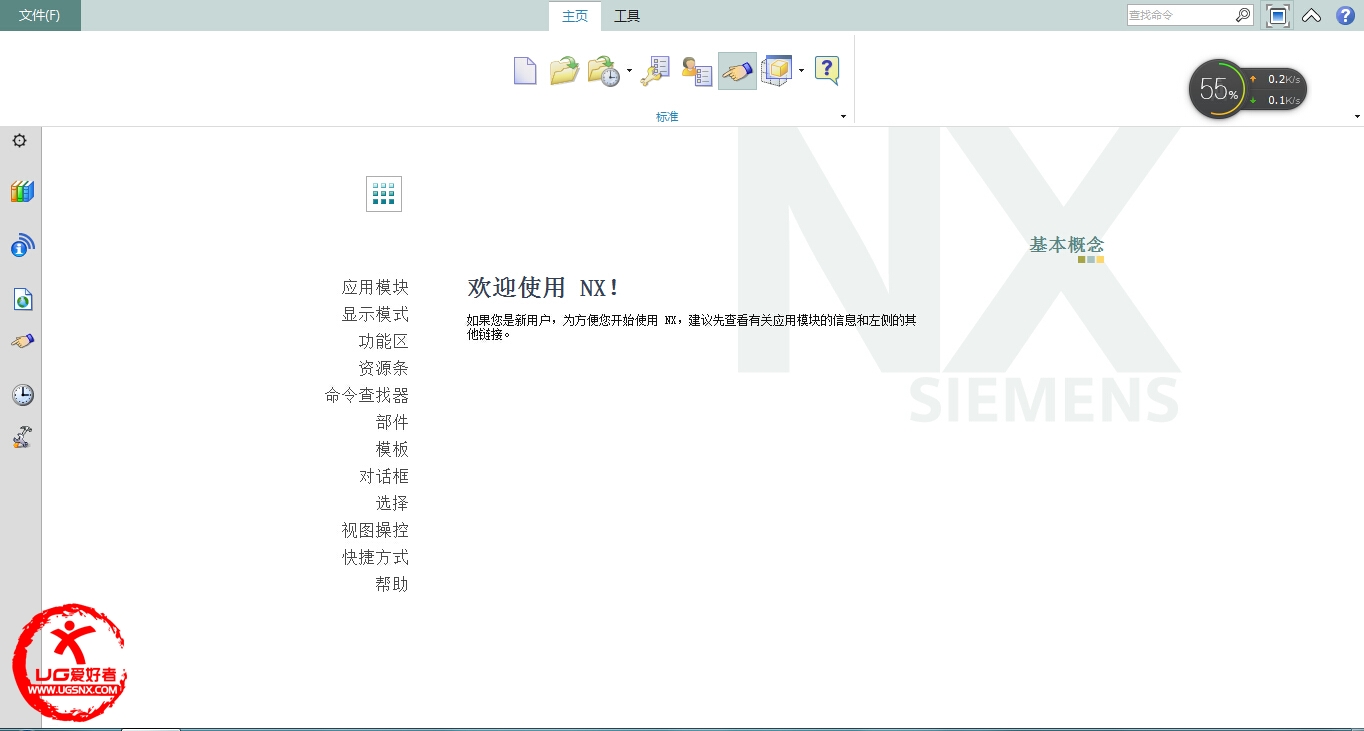Open the blue help circle icon at top-right
Screen dimensions: 1364x731
click(1345, 15)
